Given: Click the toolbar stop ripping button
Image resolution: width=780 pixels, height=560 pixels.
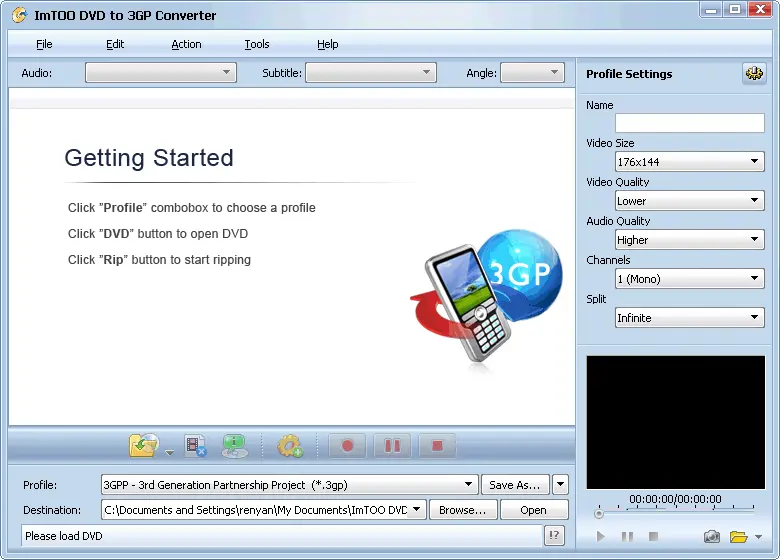Looking at the screenshot, I should pos(437,446).
